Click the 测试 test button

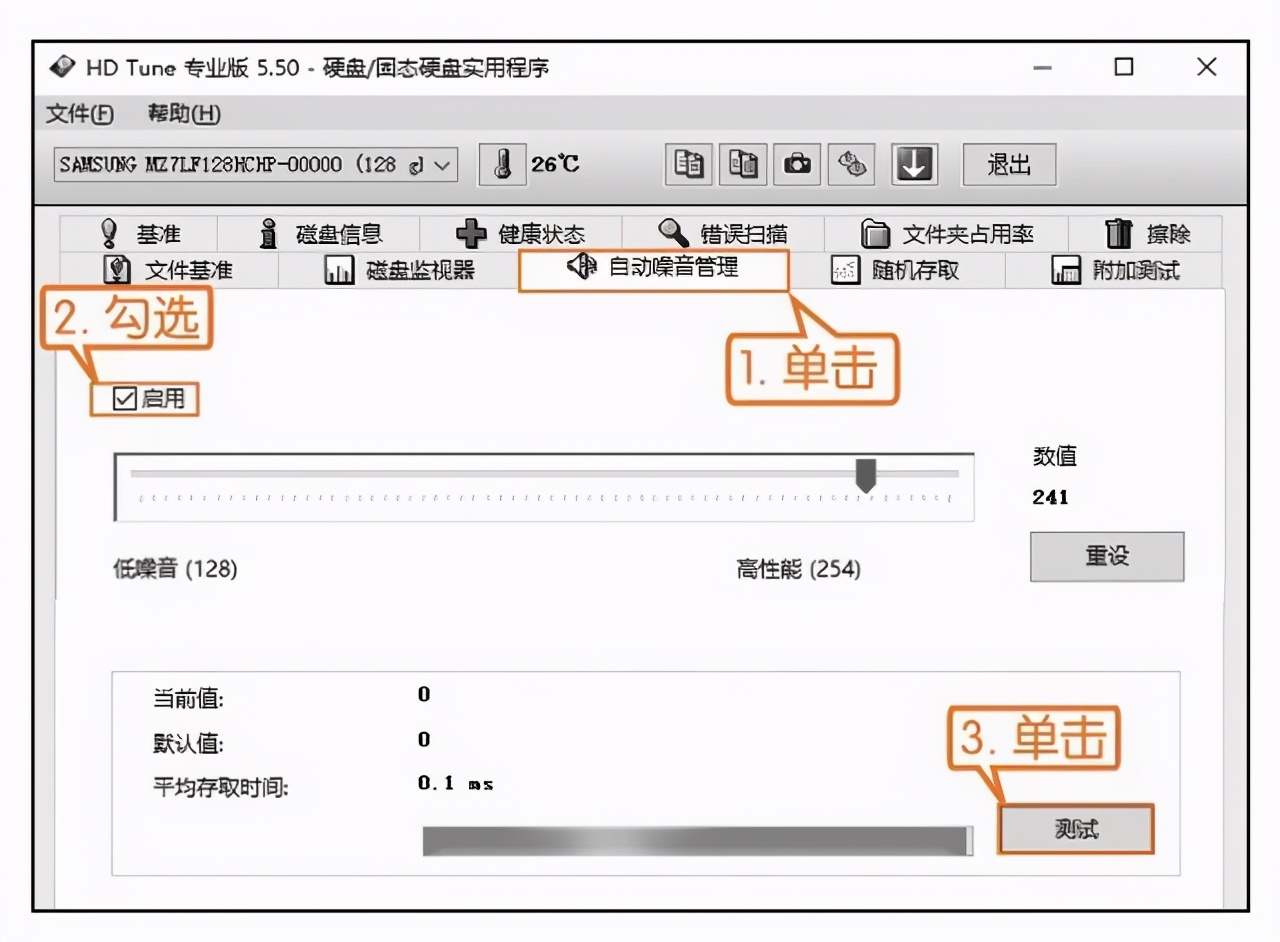1076,829
